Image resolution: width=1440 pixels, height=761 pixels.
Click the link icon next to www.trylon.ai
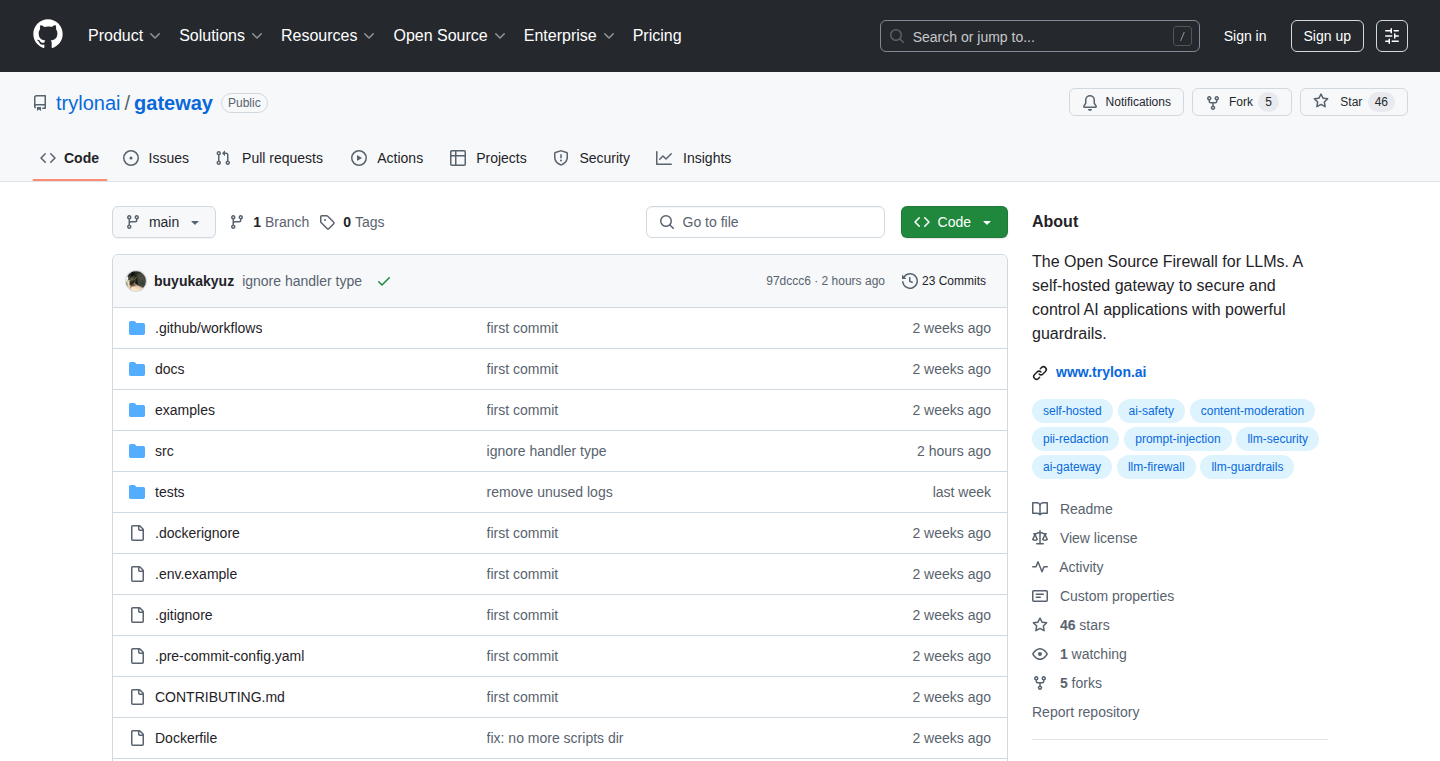coord(1040,373)
